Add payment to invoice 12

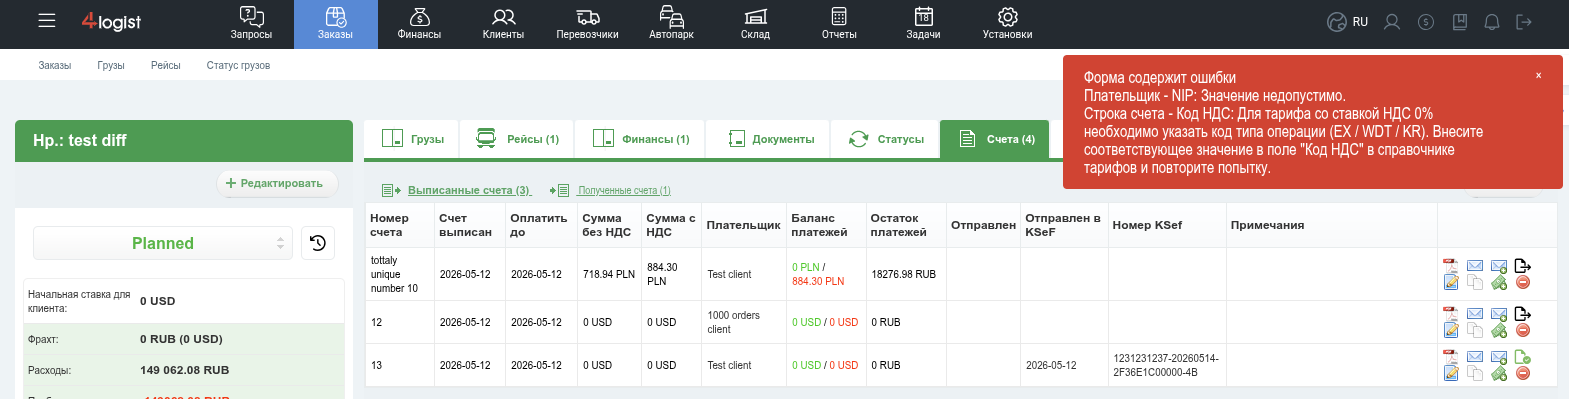pos(1499,330)
